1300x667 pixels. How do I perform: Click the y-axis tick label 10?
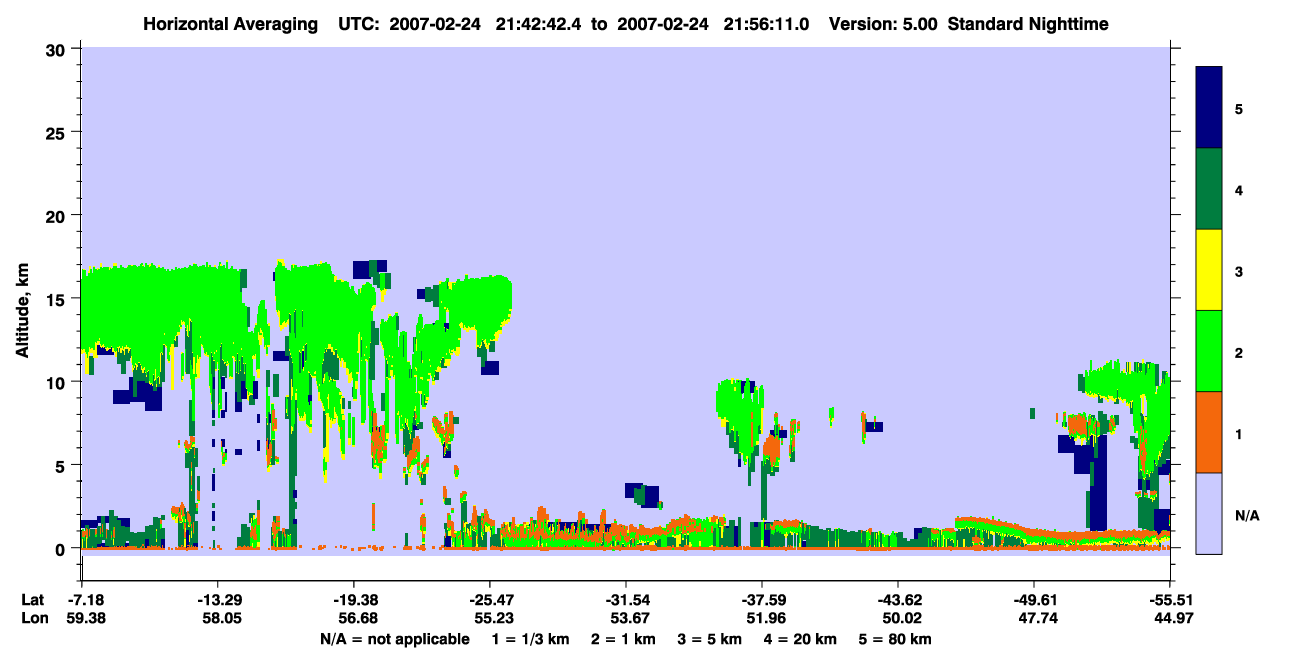point(57,382)
